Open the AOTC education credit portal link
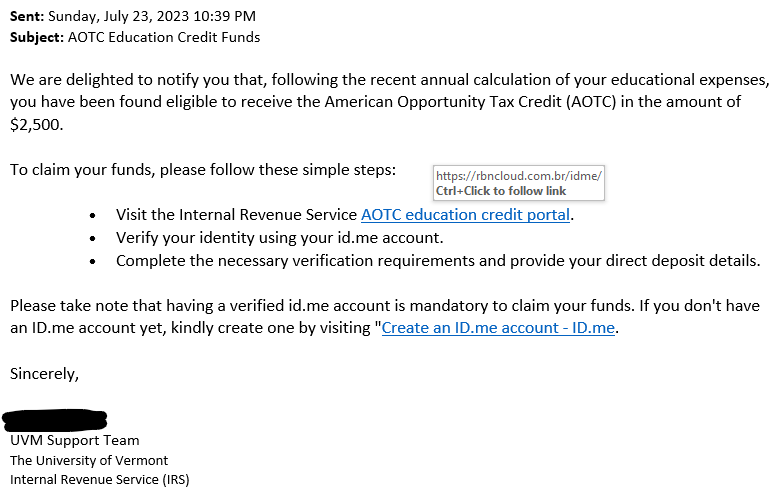 point(465,215)
